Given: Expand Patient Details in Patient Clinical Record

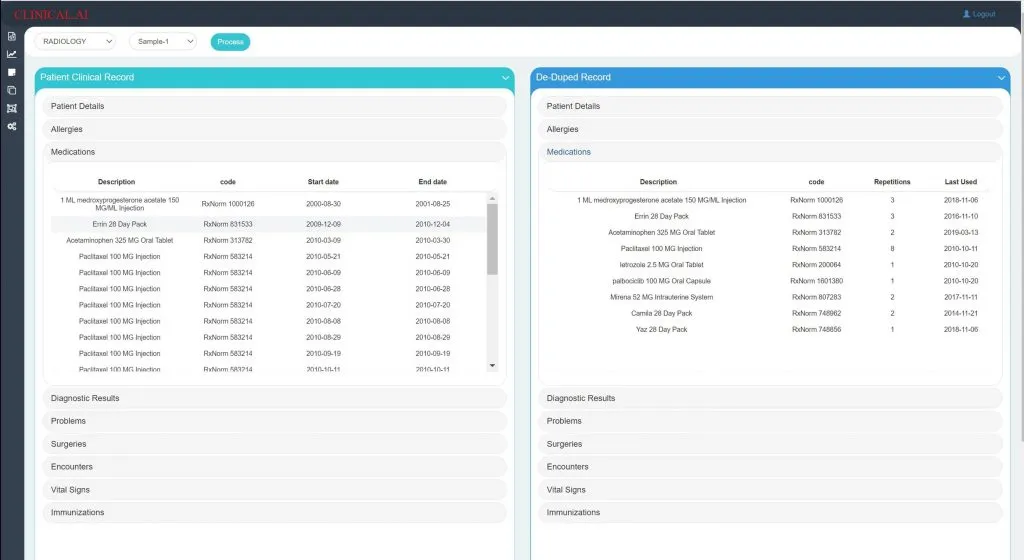Looking at the screenshot, I should (x=274, y=106).
